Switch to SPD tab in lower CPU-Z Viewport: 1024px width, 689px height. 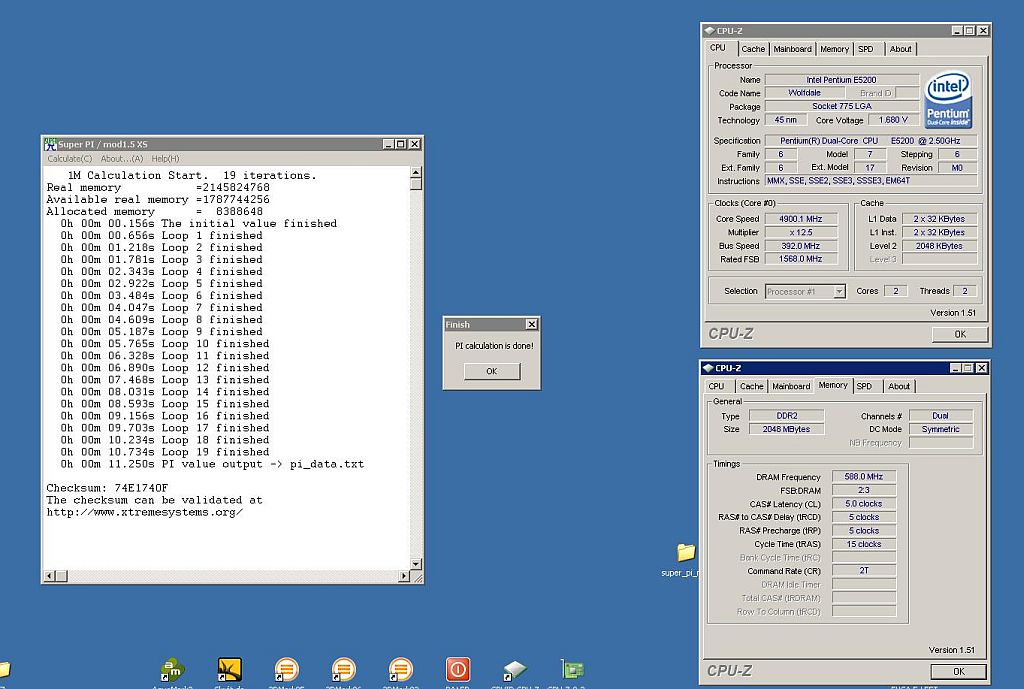pos(865,386)
